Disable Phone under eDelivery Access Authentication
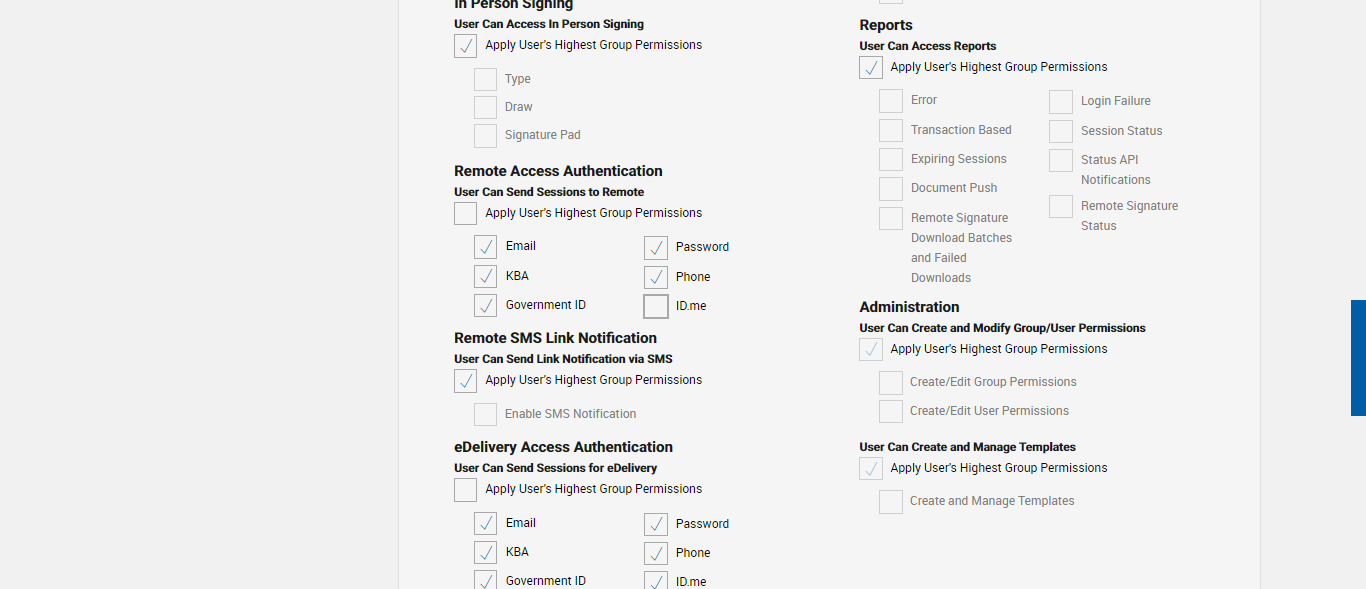1366x589 pixels. (x=656, y=554)
